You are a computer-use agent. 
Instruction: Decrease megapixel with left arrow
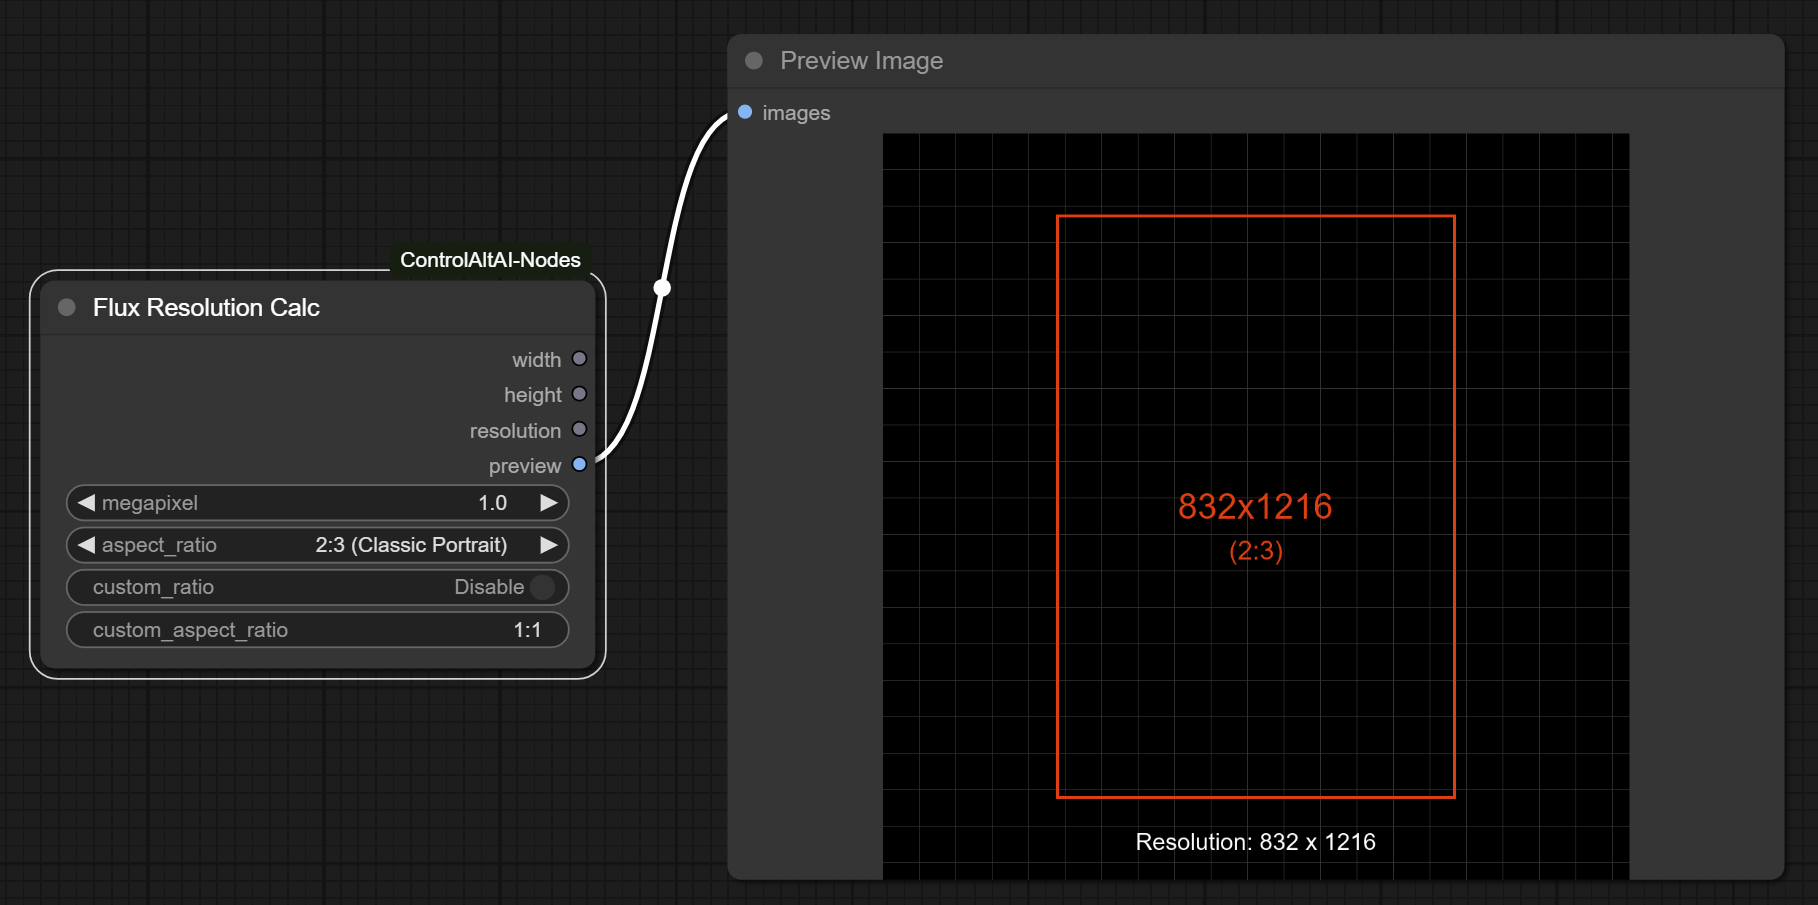(86, 503)
